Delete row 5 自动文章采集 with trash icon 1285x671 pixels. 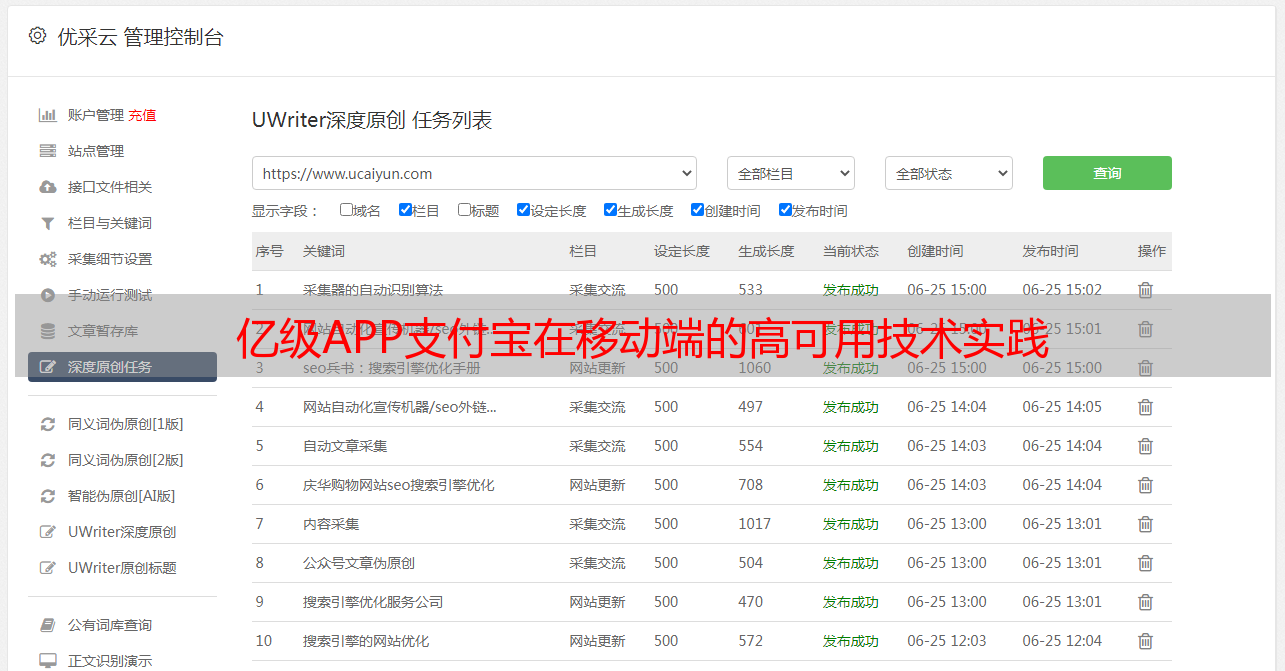[1145, 446]
